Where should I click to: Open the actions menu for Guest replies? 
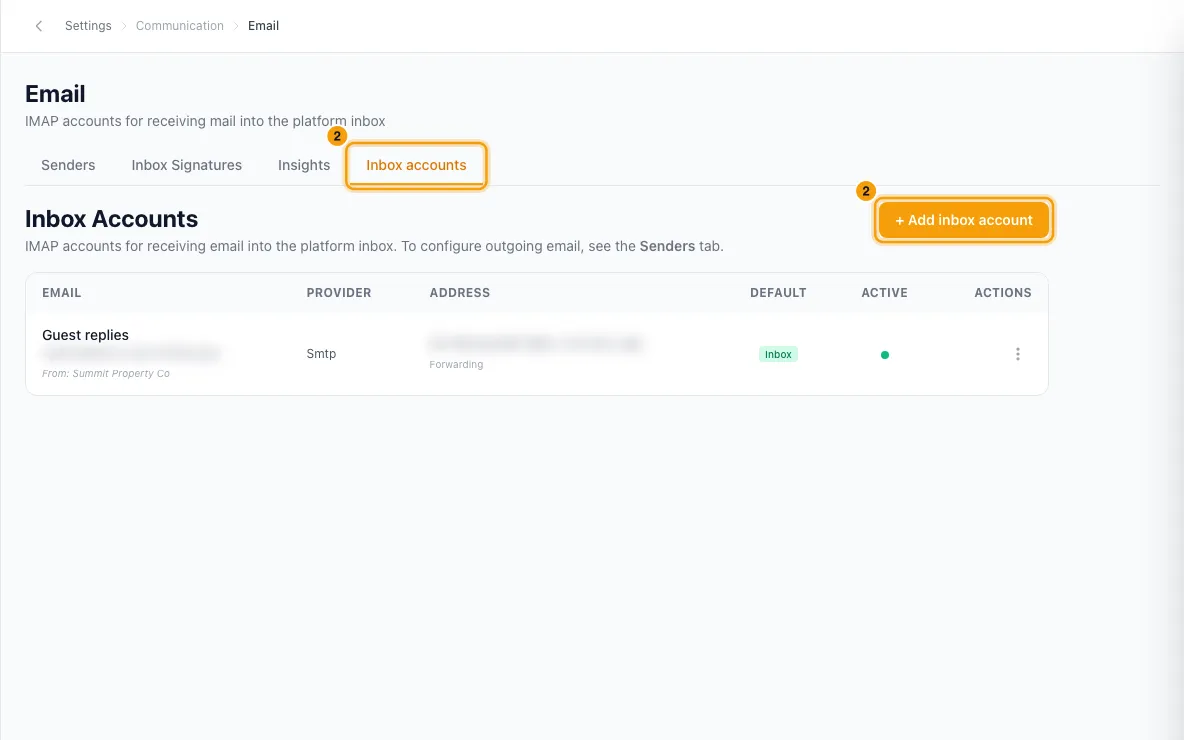coord(1018,354)
